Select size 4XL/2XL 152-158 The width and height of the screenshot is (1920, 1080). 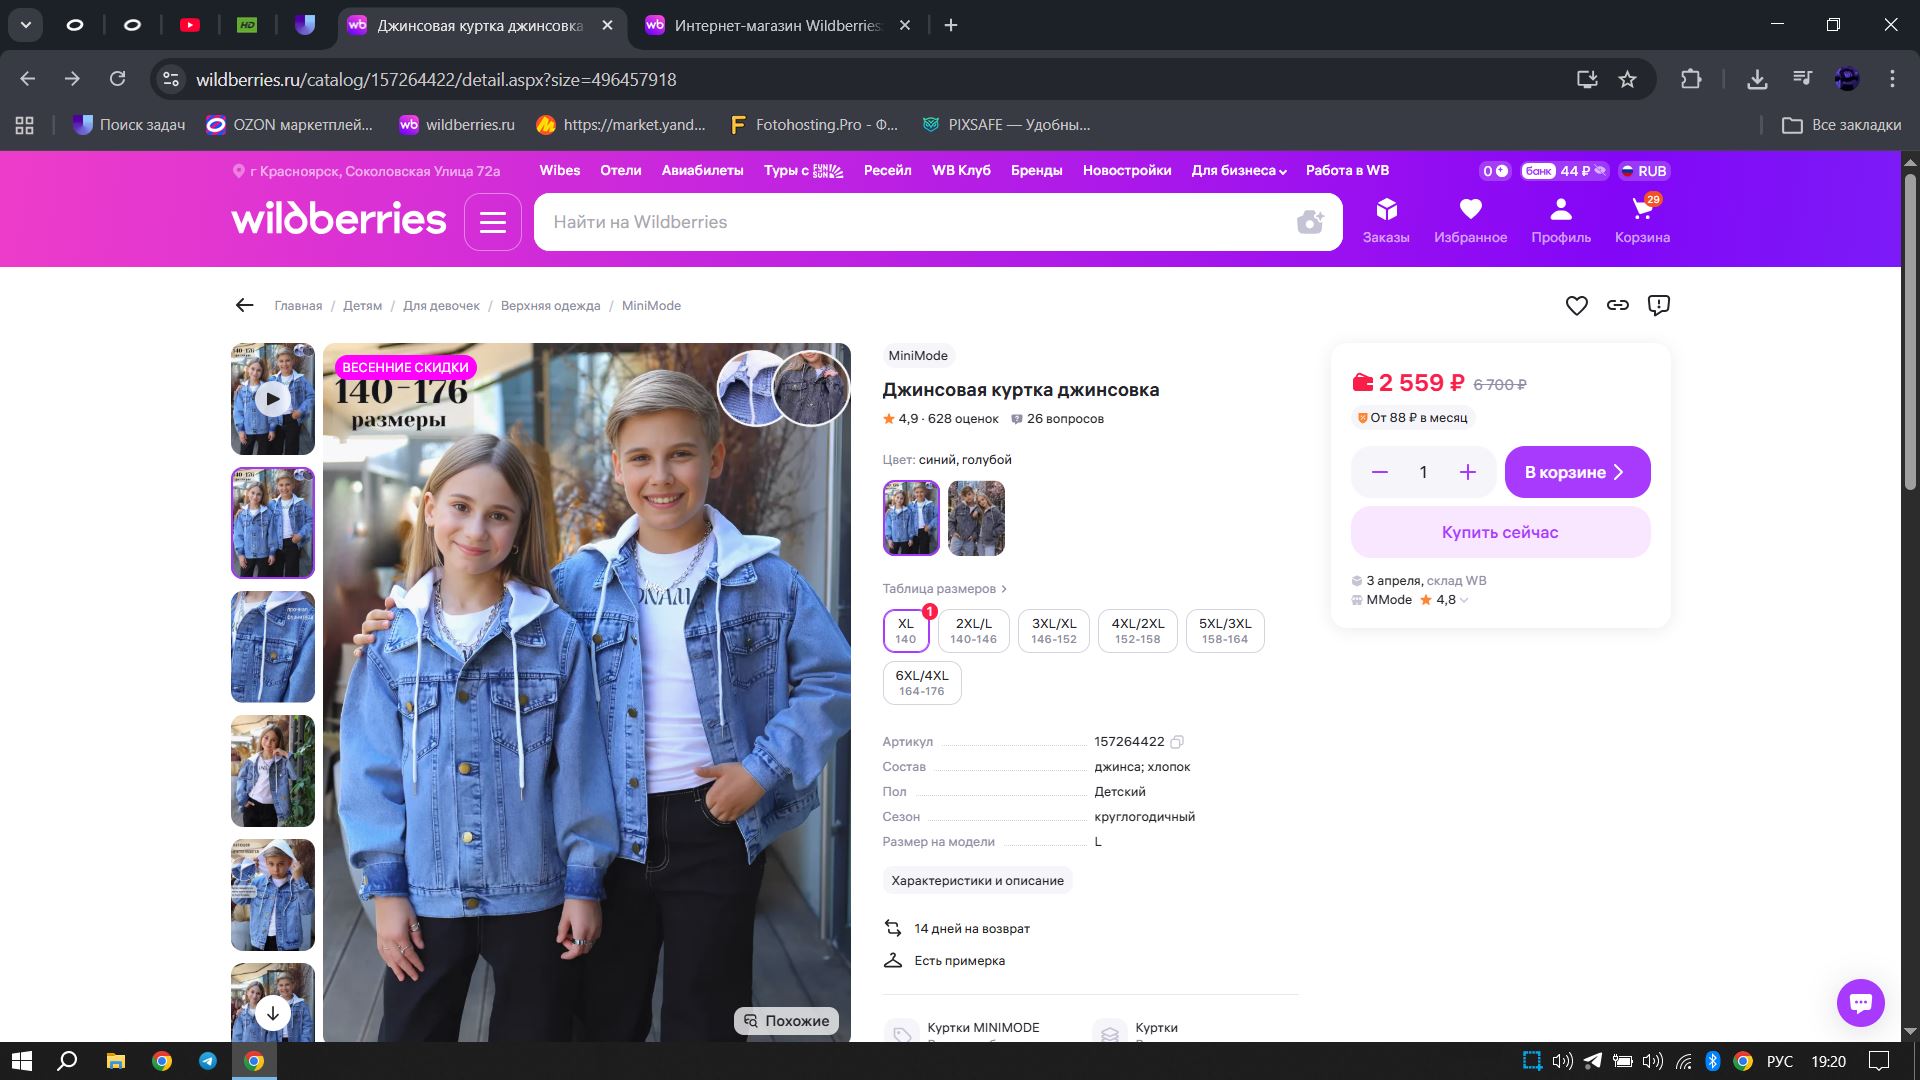coord(1137,631)
